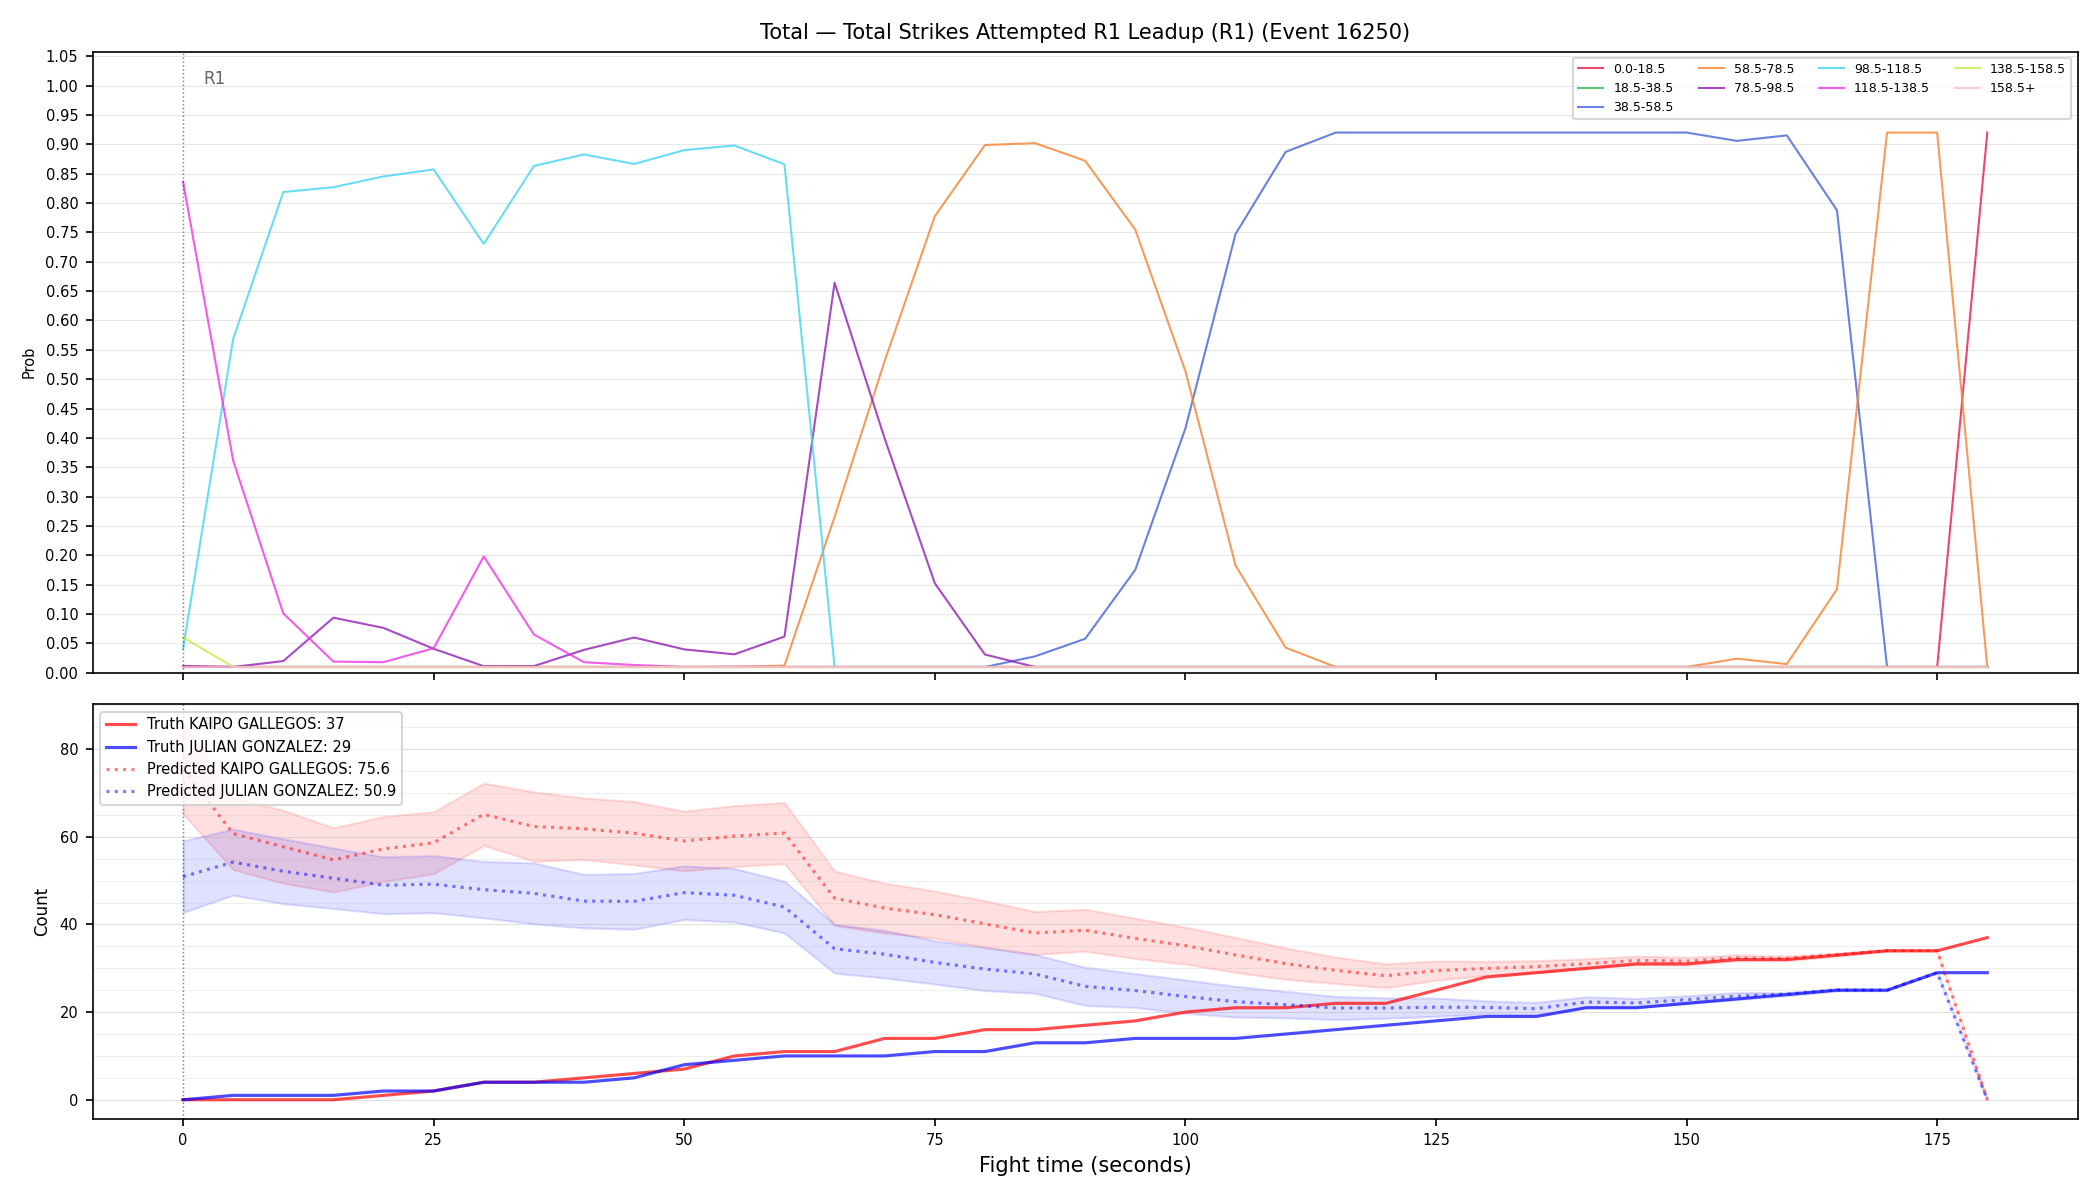Click the "Count" y-axis label
Image resolution: width=2100 pixels, height=1200 pixels.
41,912
